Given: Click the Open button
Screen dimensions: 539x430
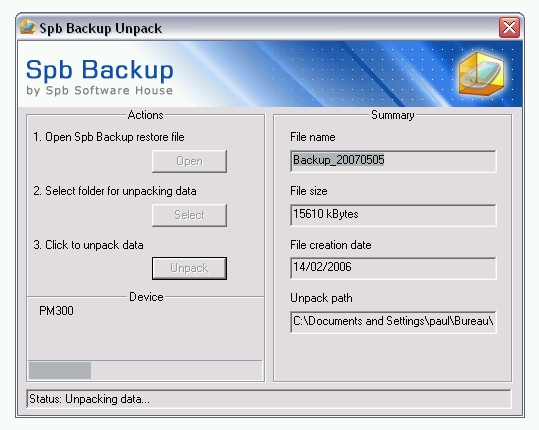Looking at the screenshot, I should pyautogui.click(x=189, y=161).
